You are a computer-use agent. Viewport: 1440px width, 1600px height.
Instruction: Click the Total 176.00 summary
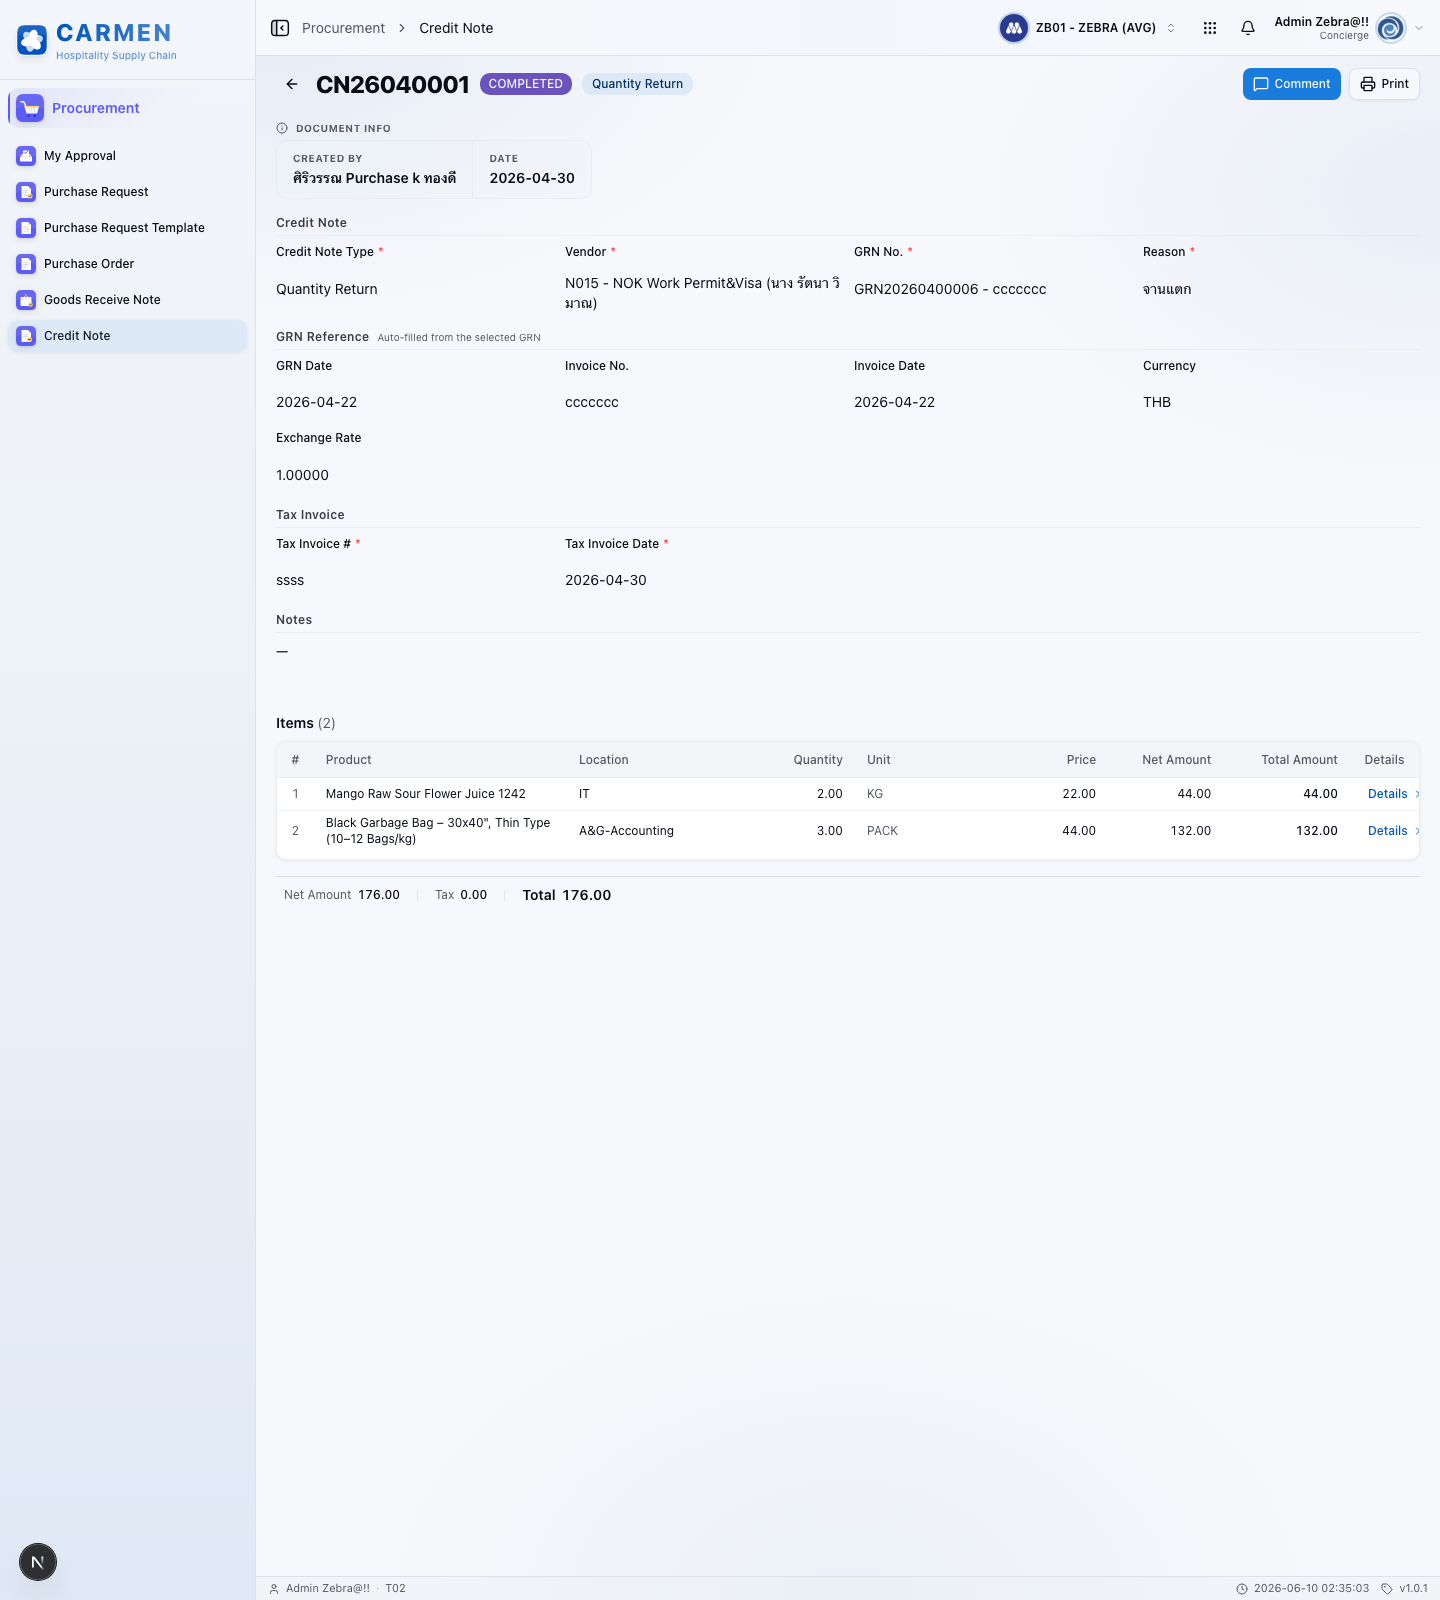pyautogui.click(x=567, y=895)
